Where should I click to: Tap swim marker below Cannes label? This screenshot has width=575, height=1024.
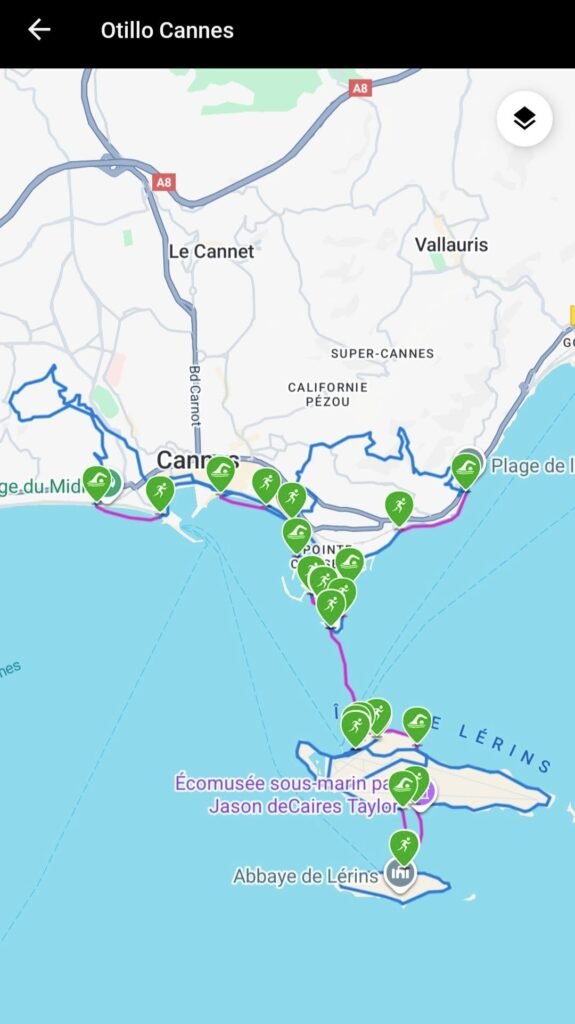(221, 473)
